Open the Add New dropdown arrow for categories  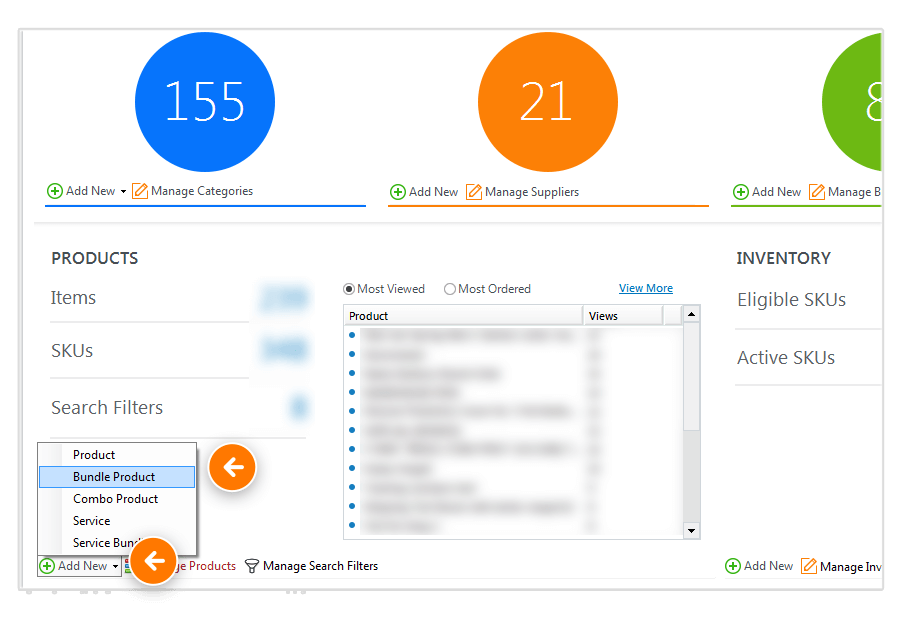[x=123, y=192]
